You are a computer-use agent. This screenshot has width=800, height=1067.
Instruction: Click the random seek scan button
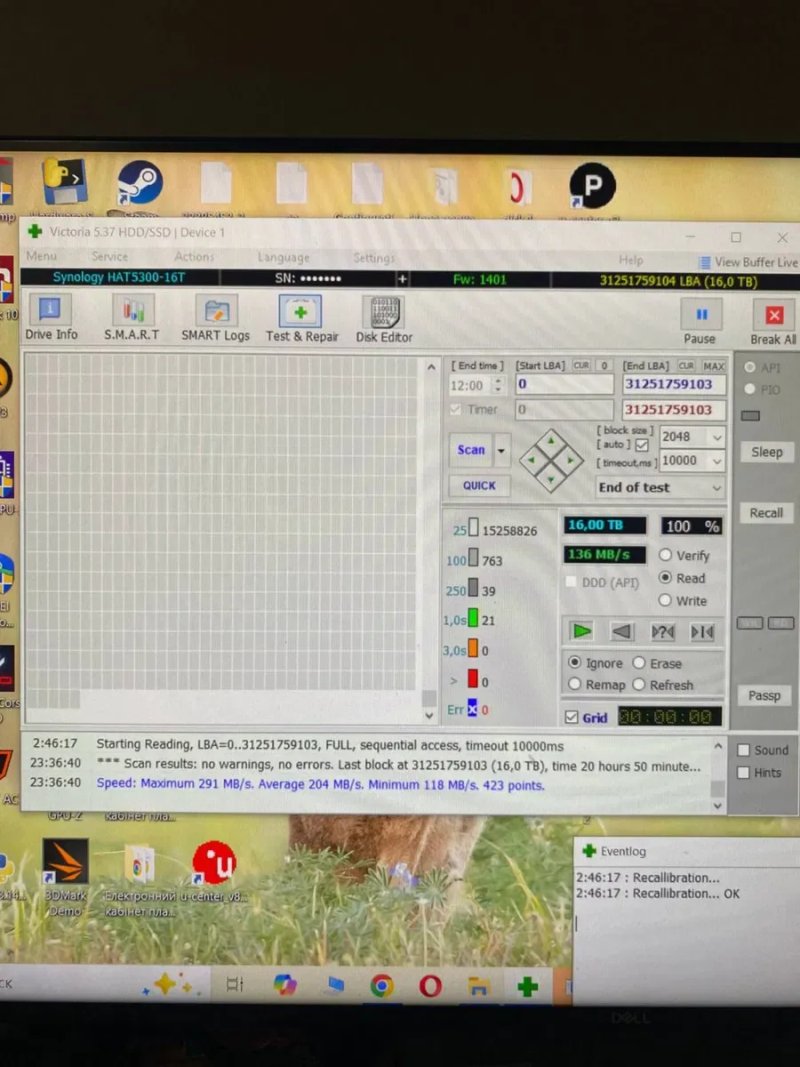tap(663, 632)
